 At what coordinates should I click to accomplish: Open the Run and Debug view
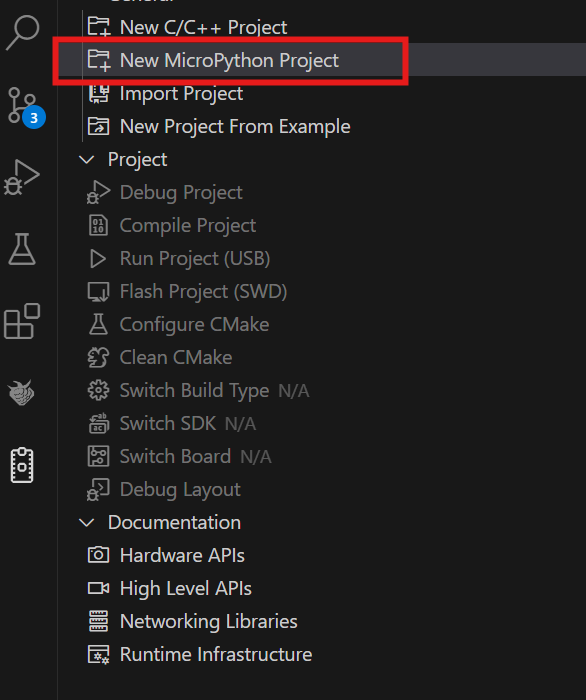tap(21, 177)
